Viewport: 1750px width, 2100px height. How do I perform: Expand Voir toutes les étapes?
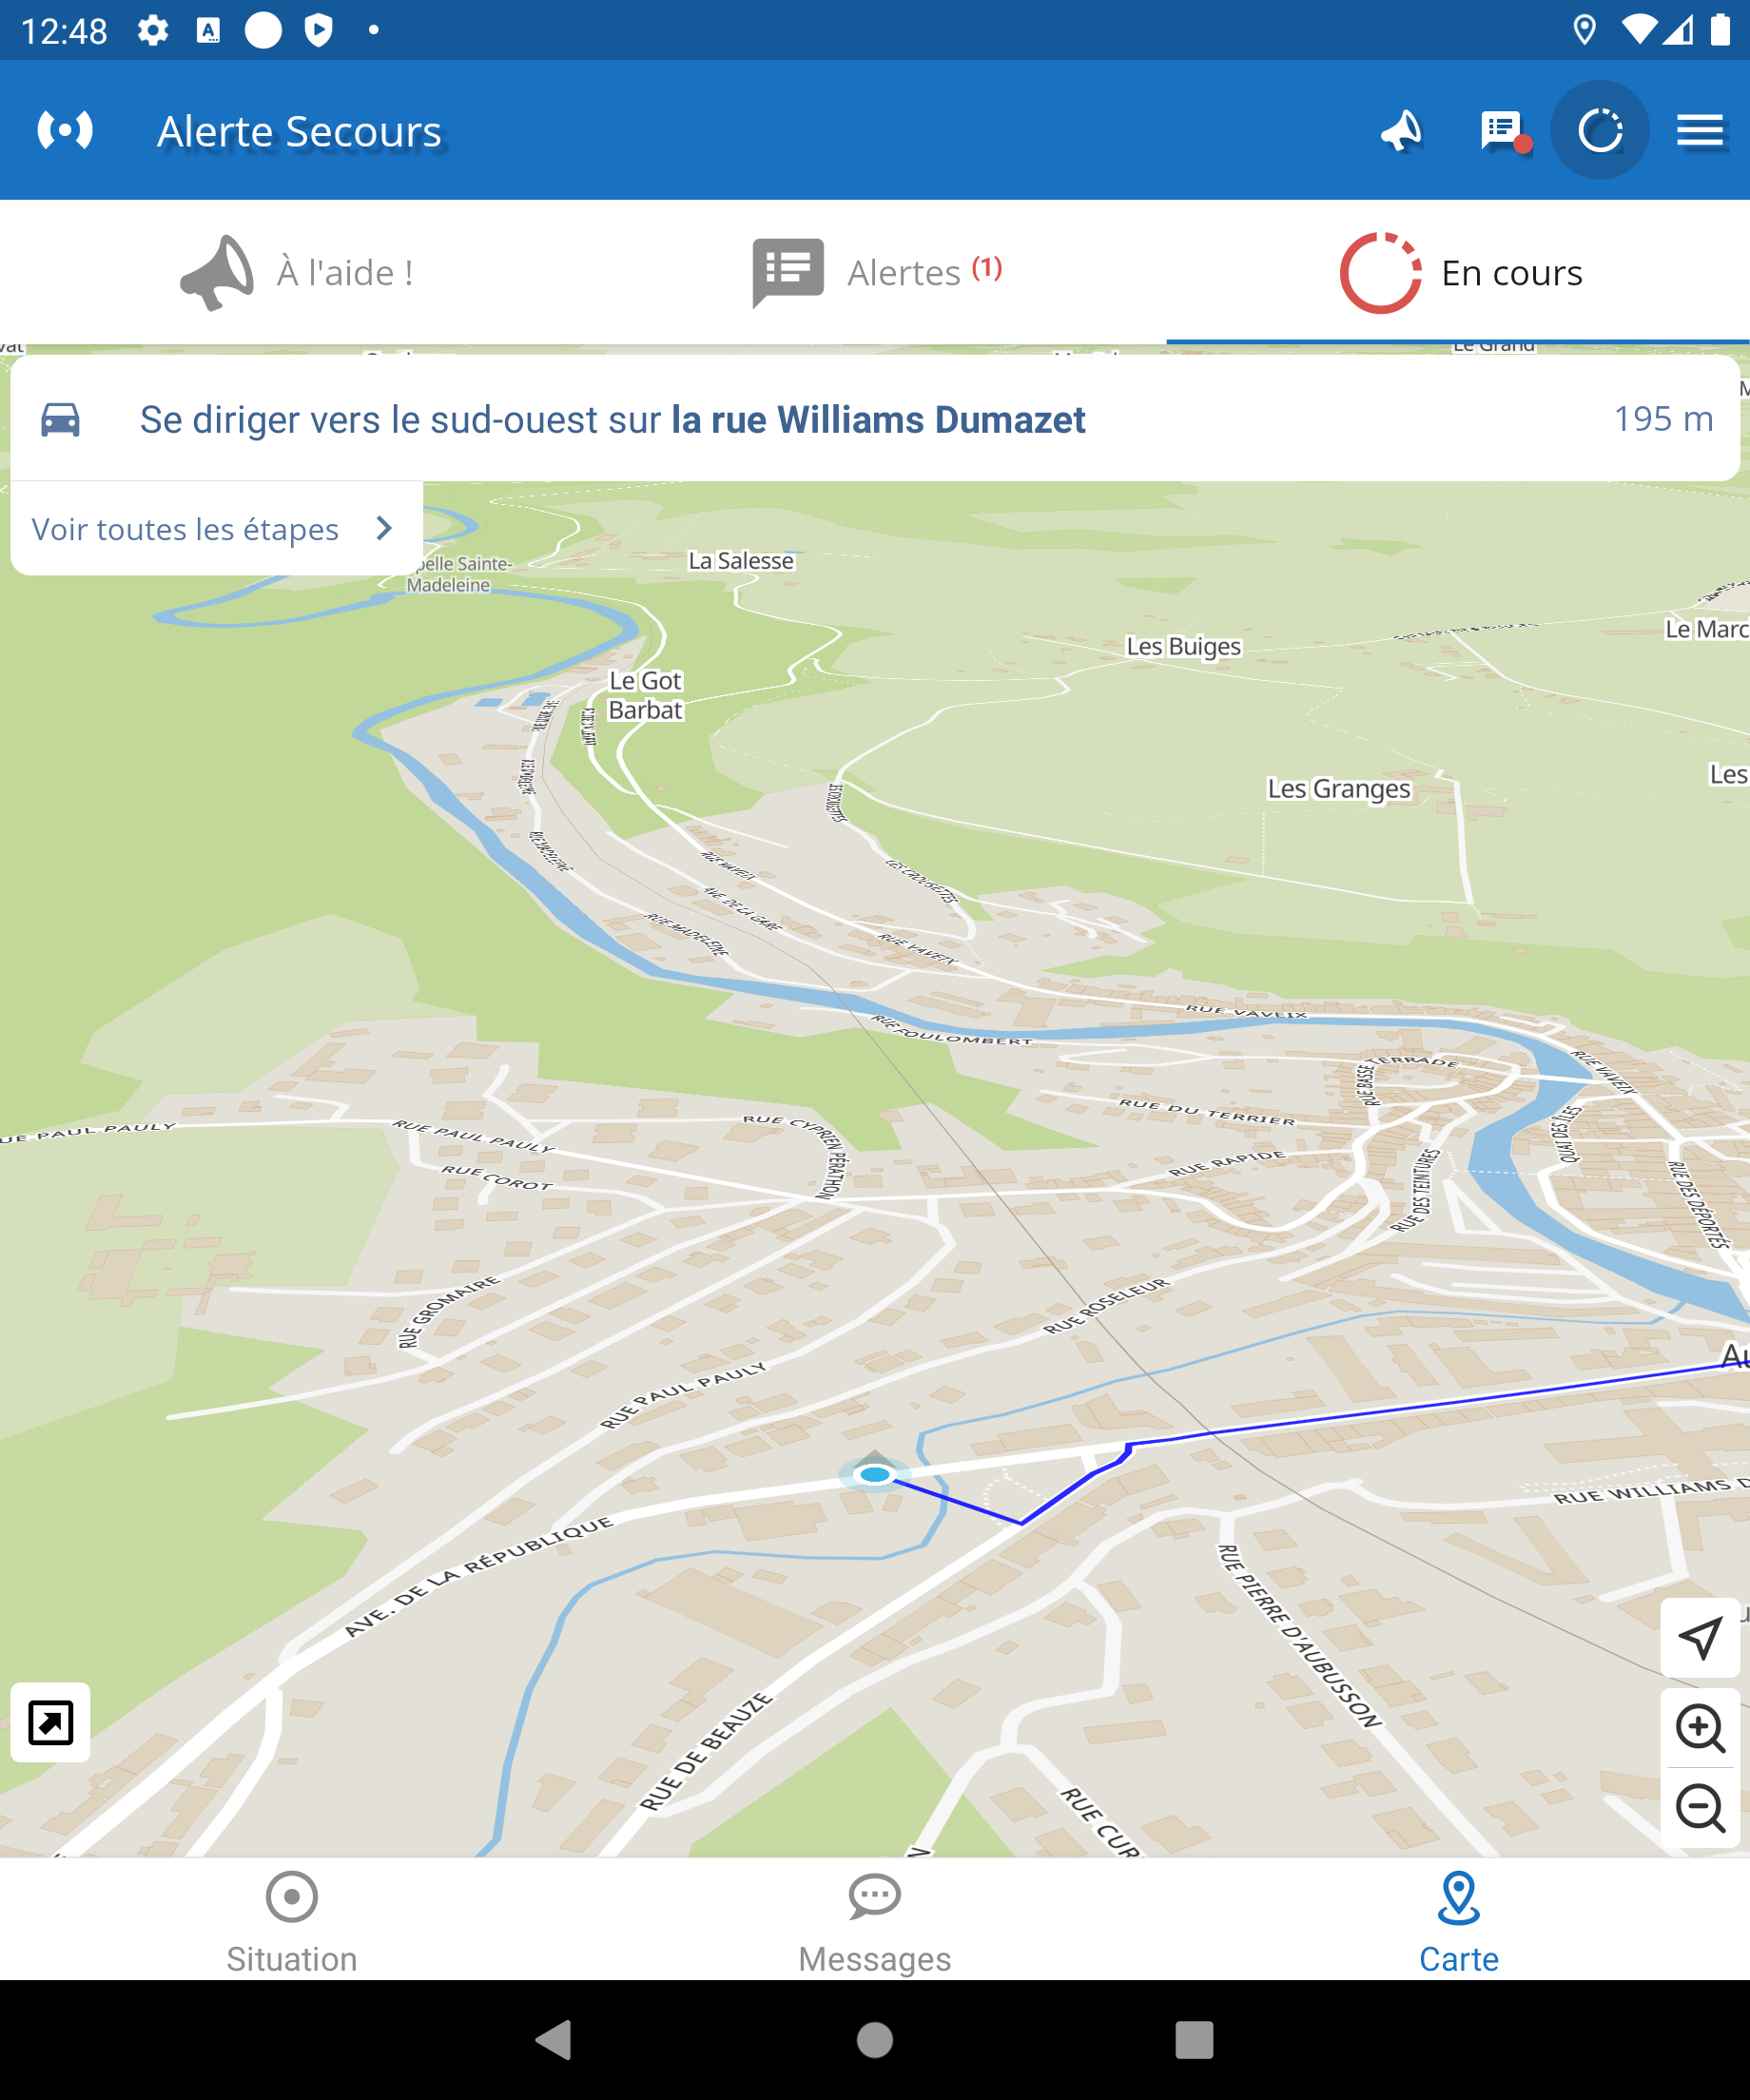(186, 529)
